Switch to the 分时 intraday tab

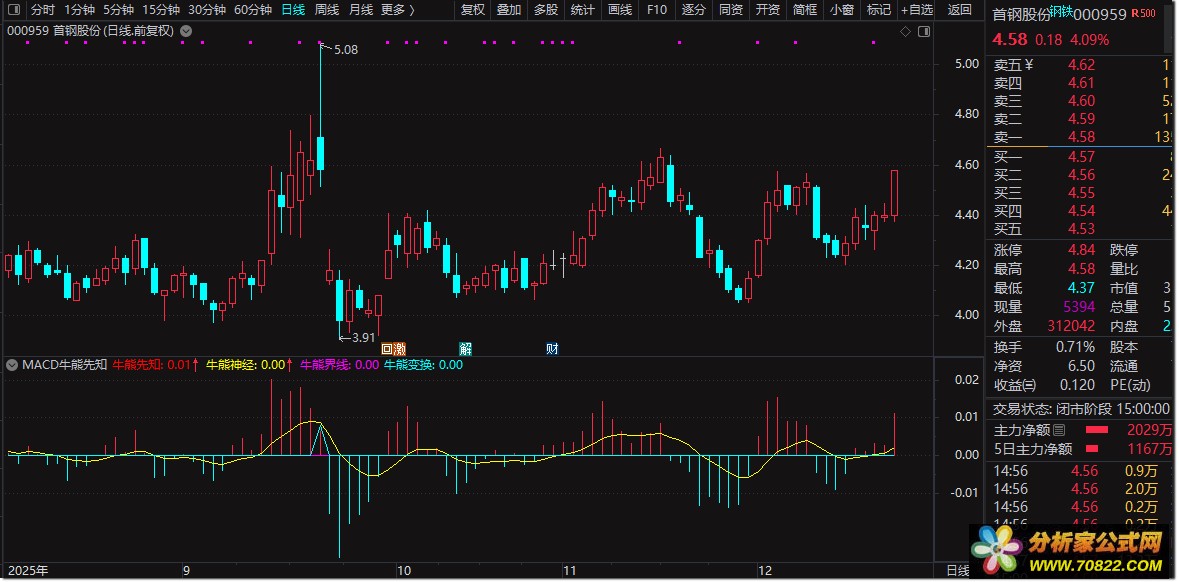43,10
